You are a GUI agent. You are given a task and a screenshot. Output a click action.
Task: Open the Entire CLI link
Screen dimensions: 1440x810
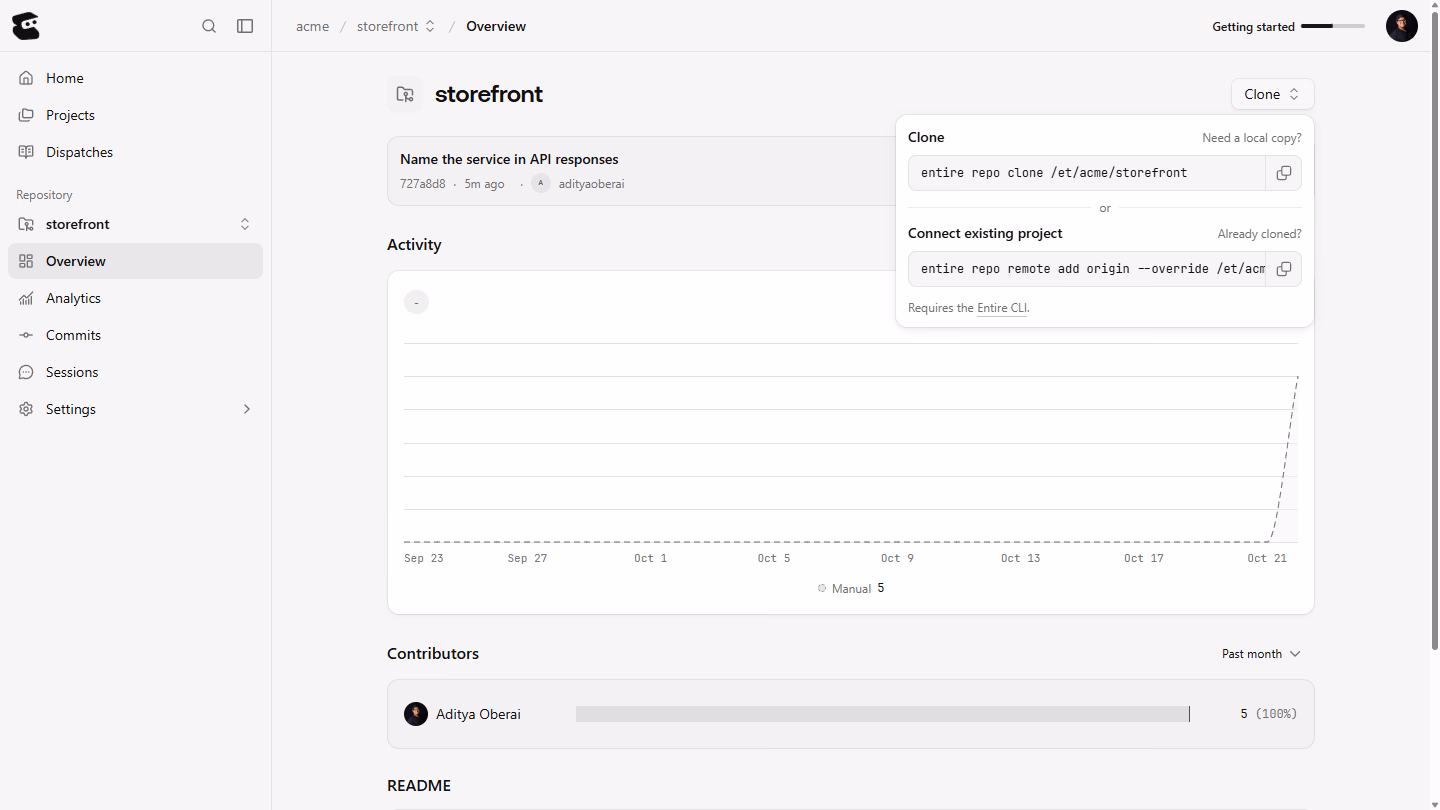pos(1002,308)
